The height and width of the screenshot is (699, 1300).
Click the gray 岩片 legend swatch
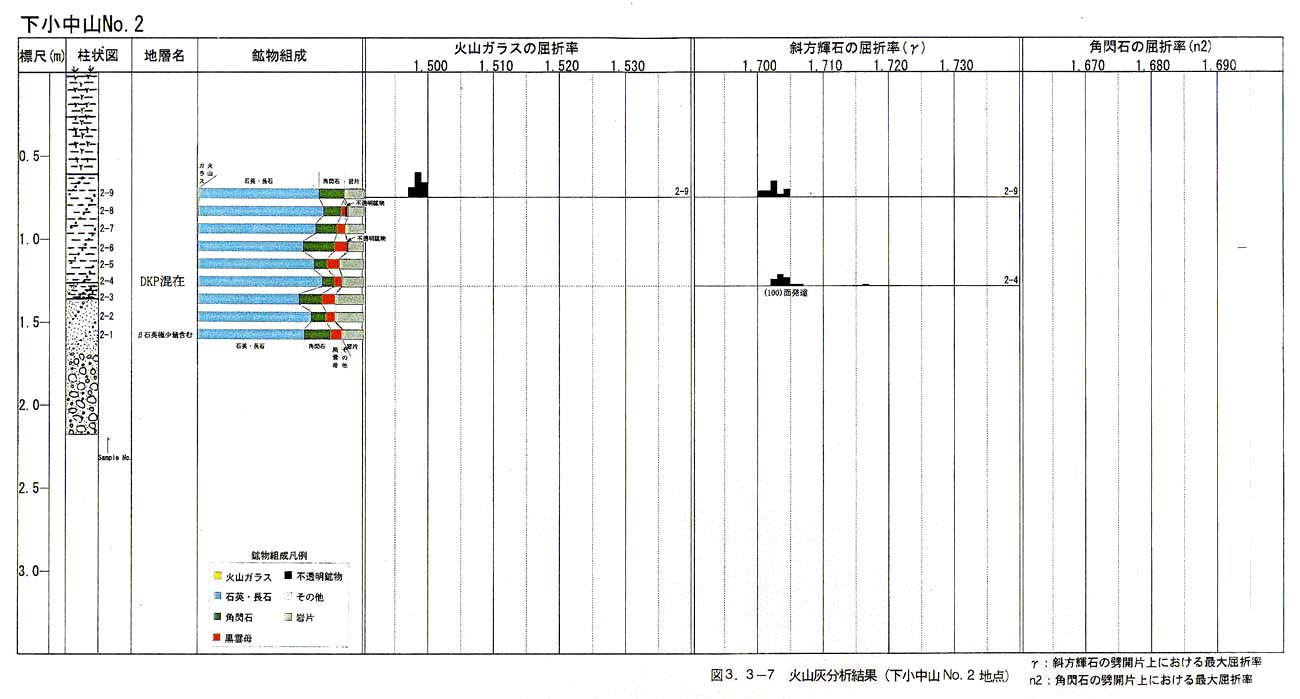[286, 617]
